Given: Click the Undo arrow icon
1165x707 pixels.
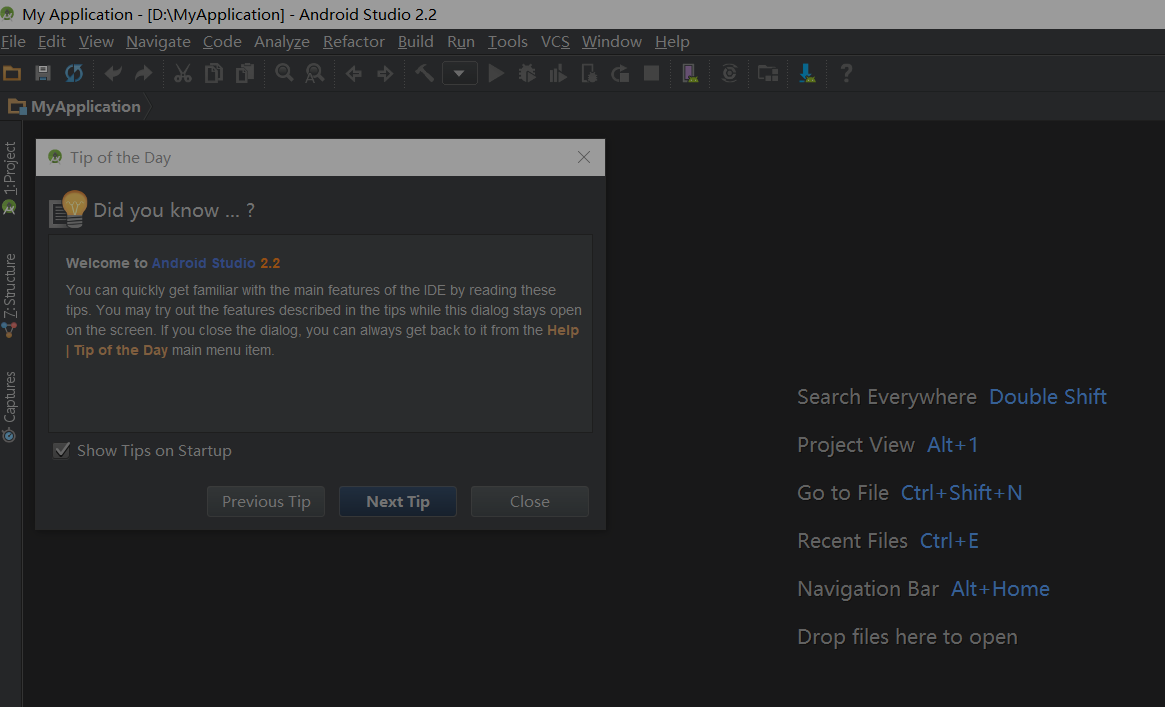Looking at the screenshot, I should point(113,74).
